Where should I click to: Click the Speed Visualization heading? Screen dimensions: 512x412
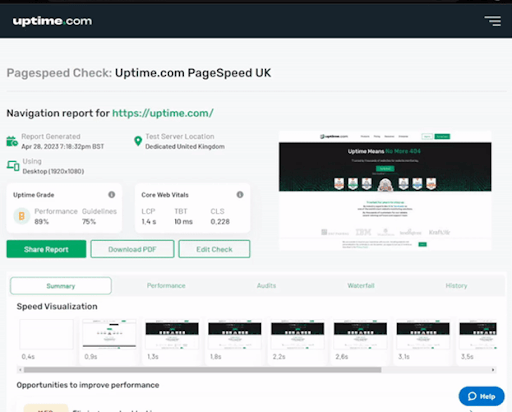pyautogui.click(x=57, y=306)
